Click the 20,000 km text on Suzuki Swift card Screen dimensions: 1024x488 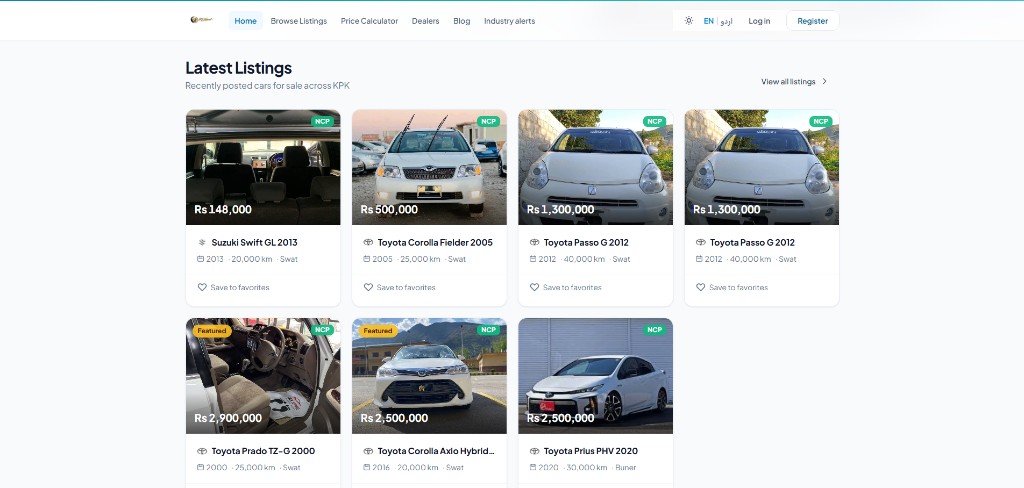tap(251, 259)
